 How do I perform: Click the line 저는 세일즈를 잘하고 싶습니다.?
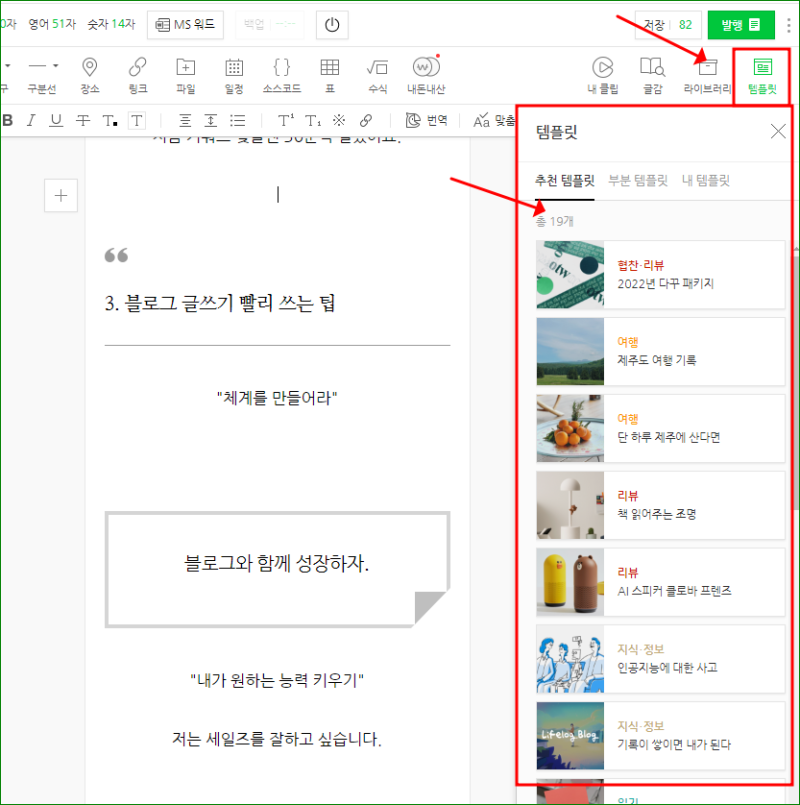pyautogui.click(x=277, y=739)
